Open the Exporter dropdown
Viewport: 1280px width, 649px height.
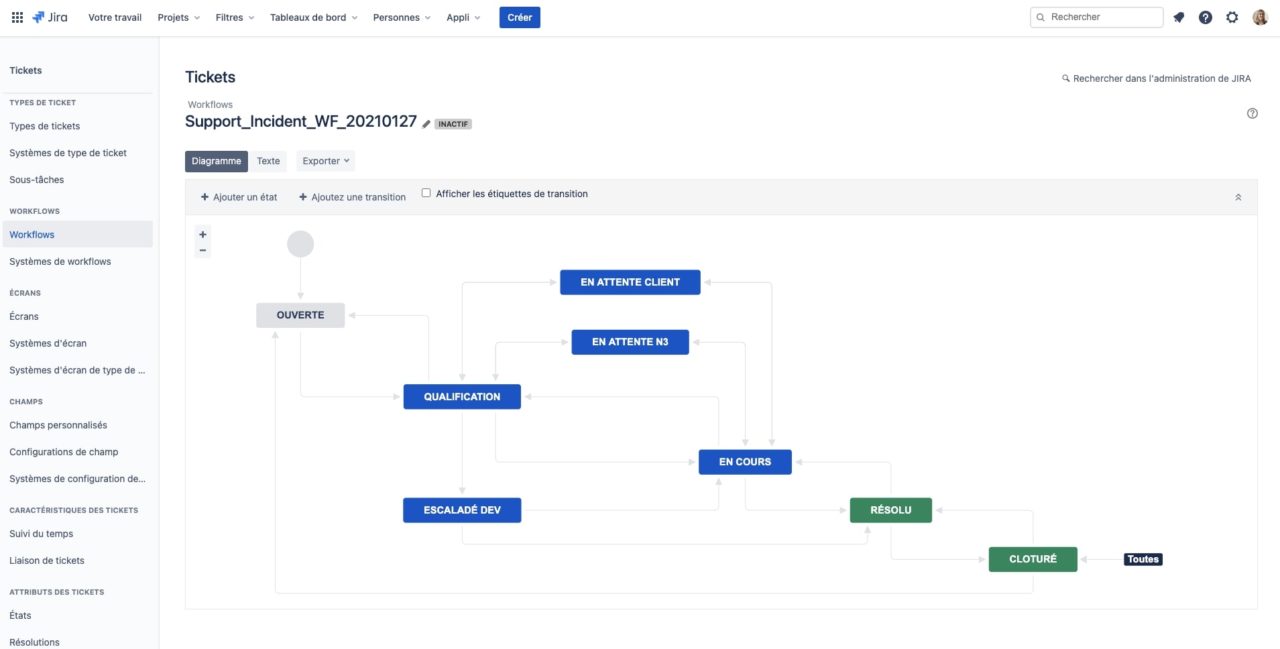click(322, 161)
